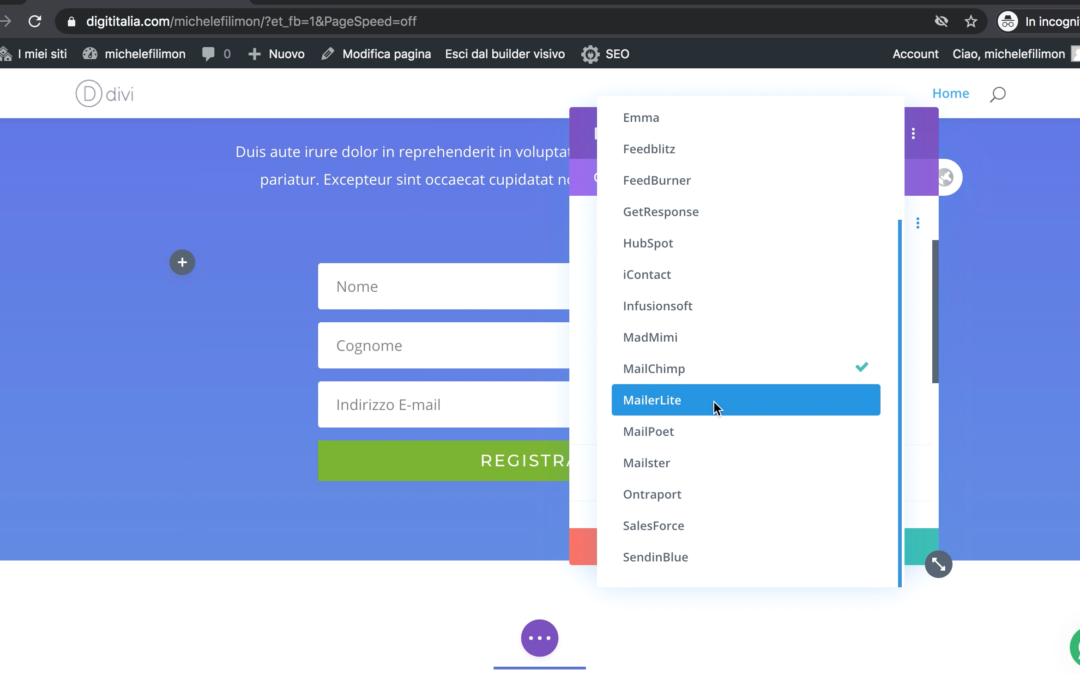
Task: Click the tracking protection eye icon in the address bar
Action: pos(941,21)
